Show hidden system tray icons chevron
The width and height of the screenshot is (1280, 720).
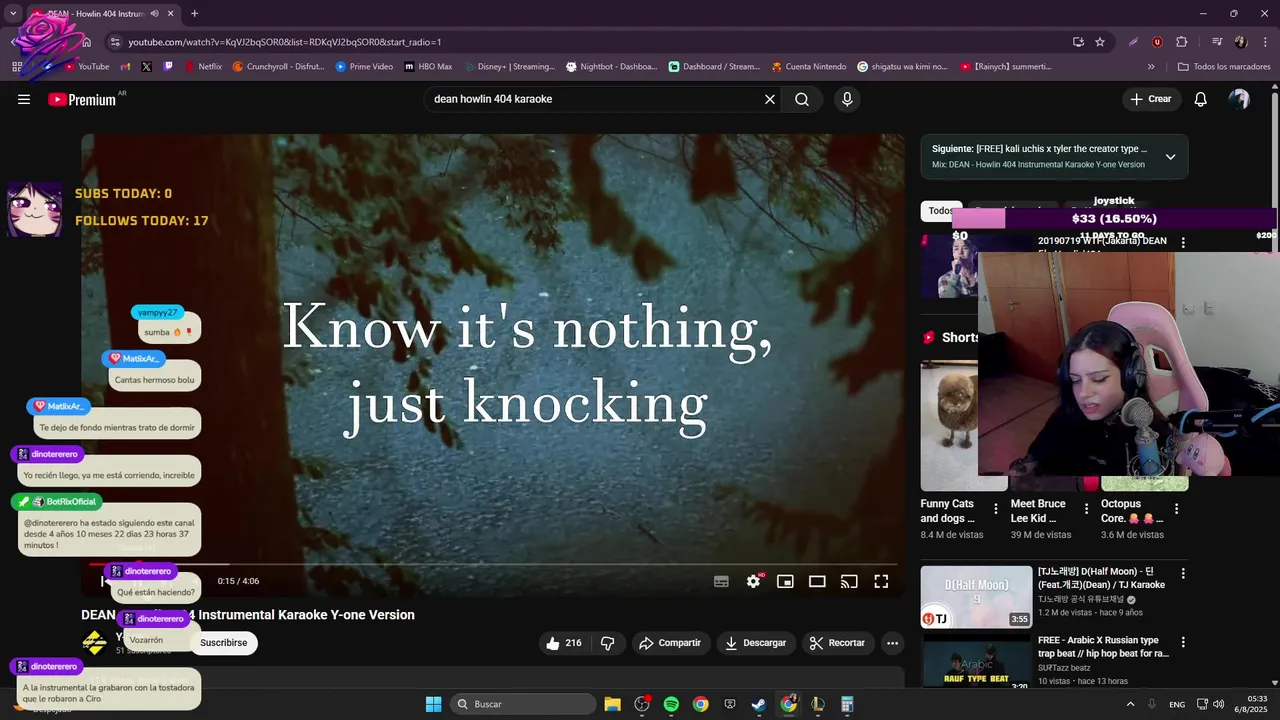tap(1131, 704)
